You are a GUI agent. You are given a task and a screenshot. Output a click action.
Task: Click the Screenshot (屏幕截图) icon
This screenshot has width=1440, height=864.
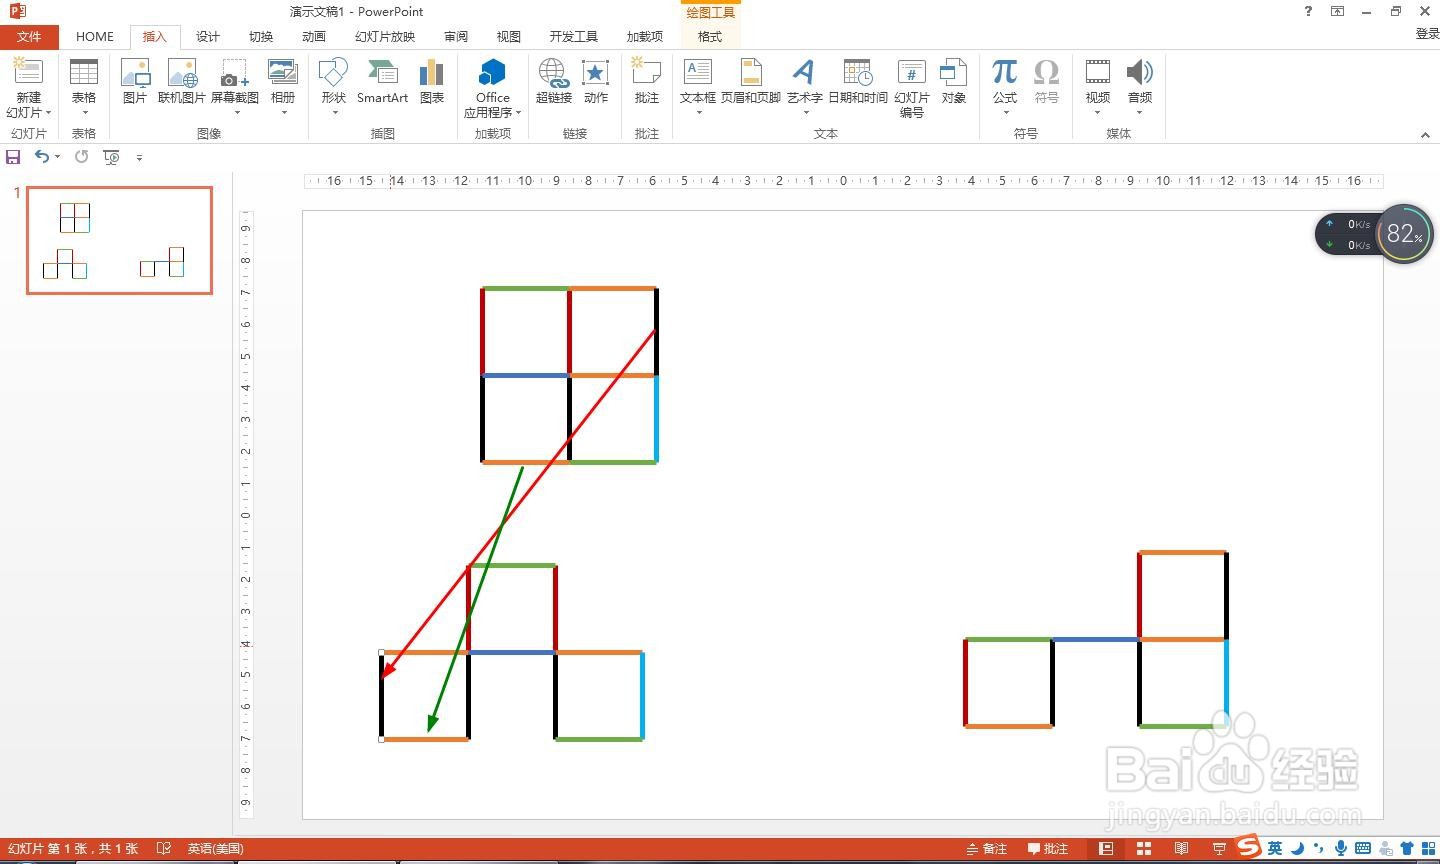coord(234,72)
